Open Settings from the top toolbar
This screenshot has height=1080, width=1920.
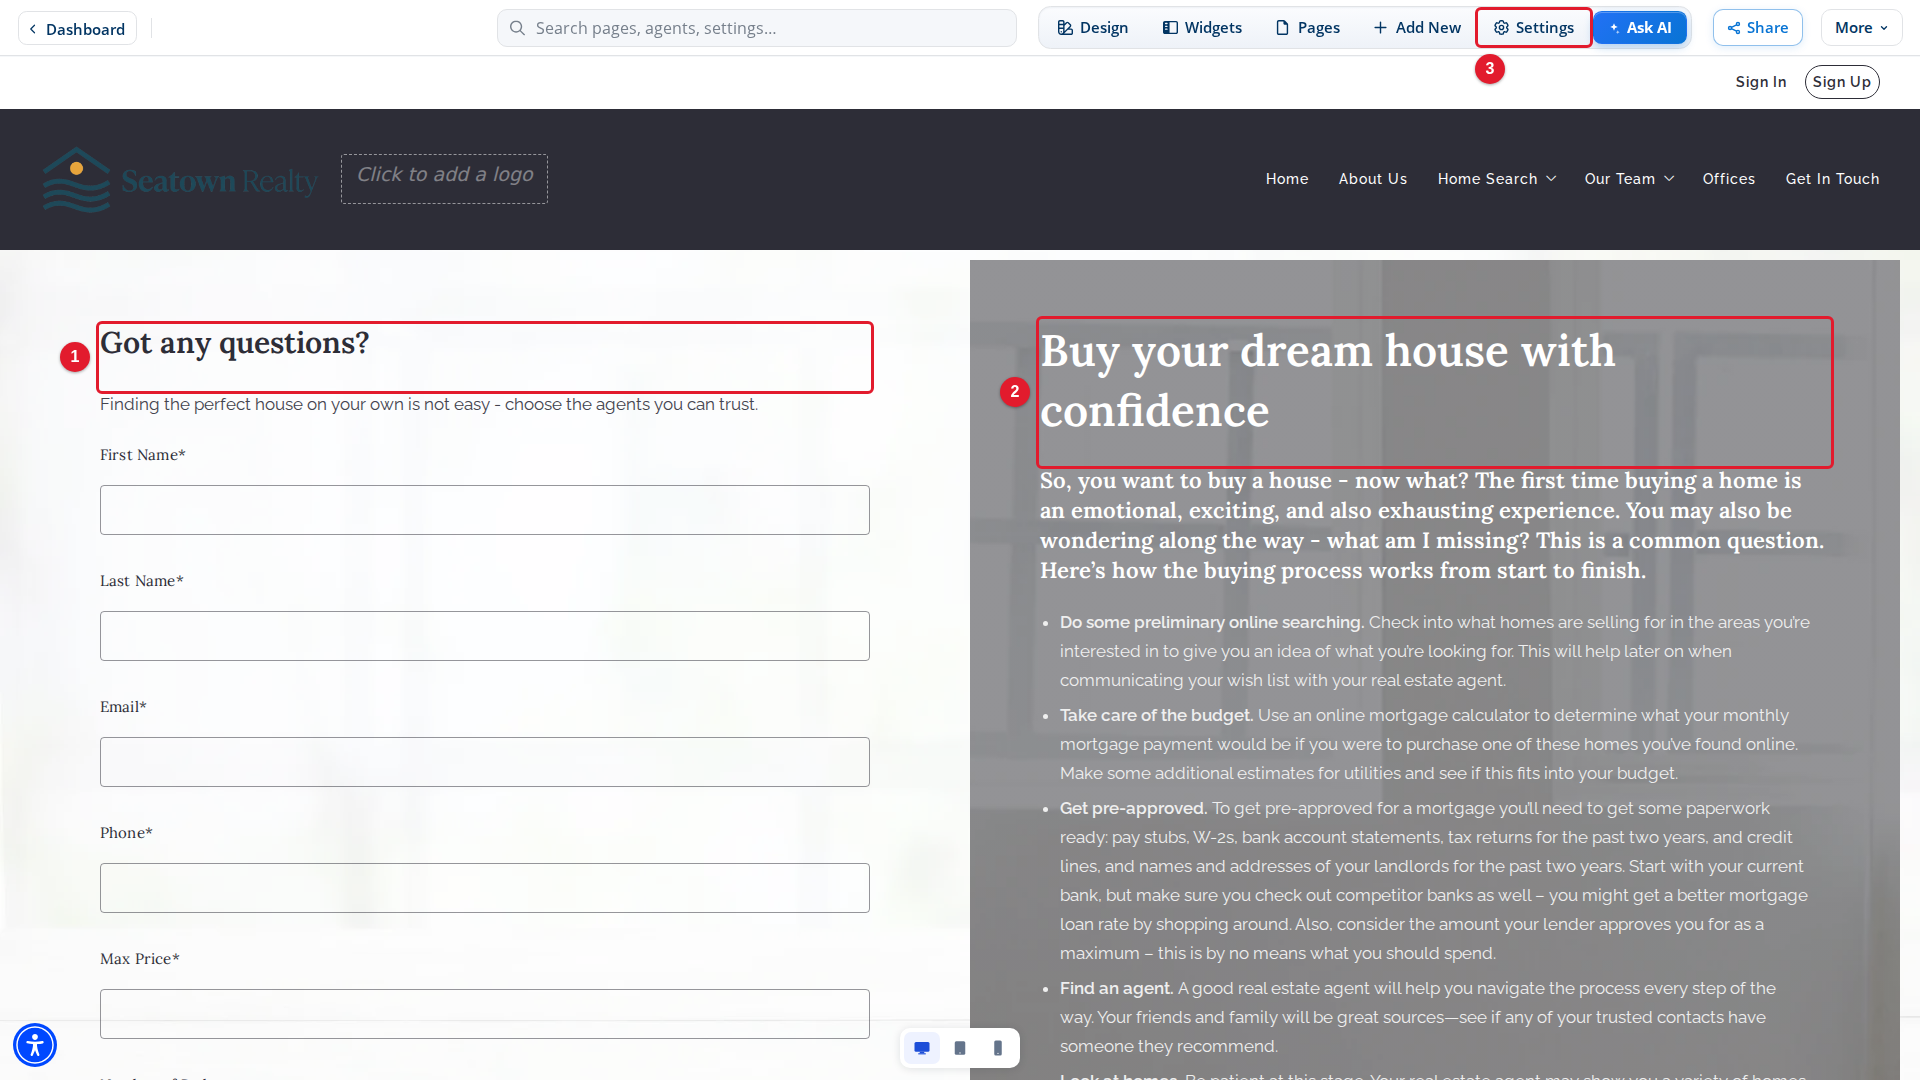[1534, 28]
